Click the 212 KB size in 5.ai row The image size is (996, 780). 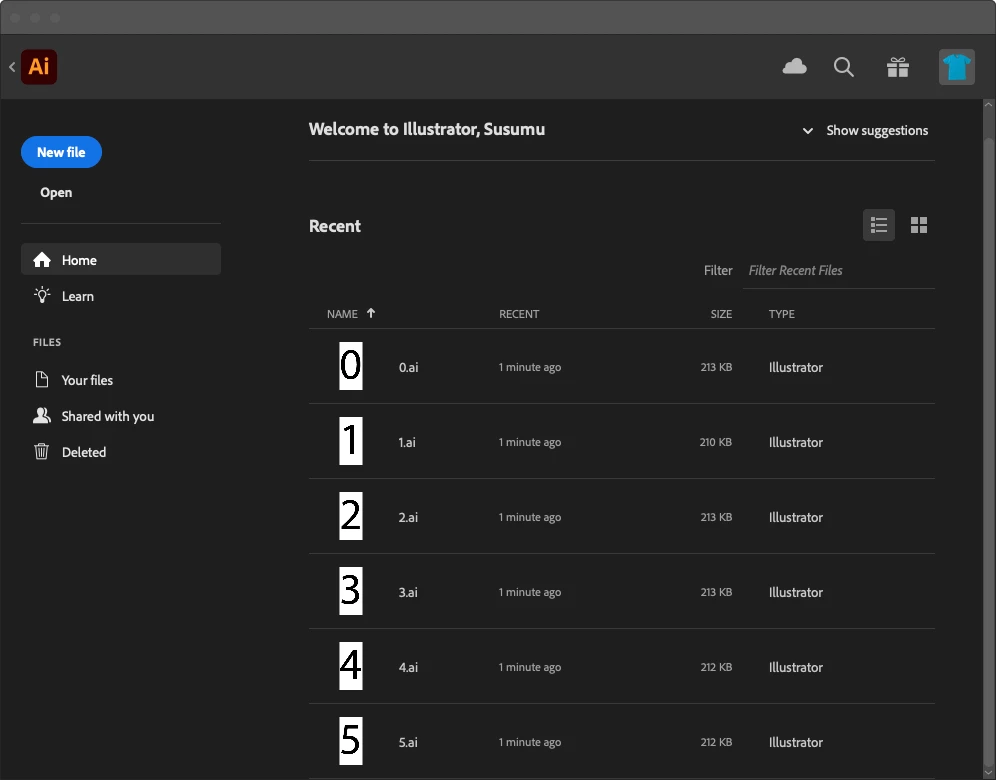coord(717,742)
